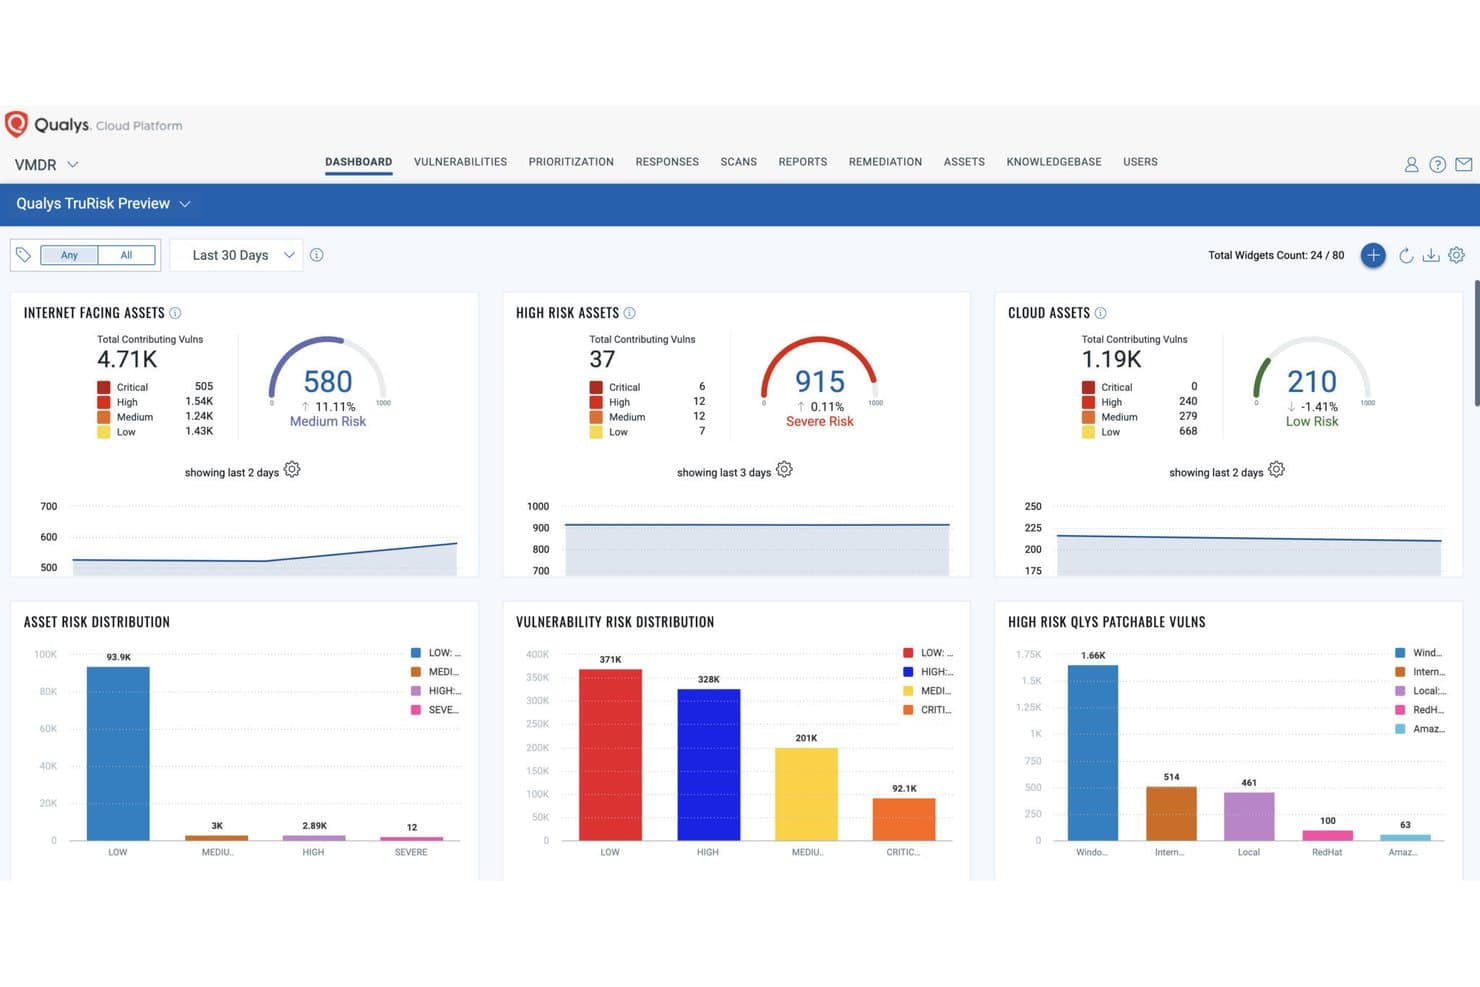Screen dimensions: 1480x987
Task: Expand Qualys TruRisk Preview dashboard selector
Action: pos(103,204)
